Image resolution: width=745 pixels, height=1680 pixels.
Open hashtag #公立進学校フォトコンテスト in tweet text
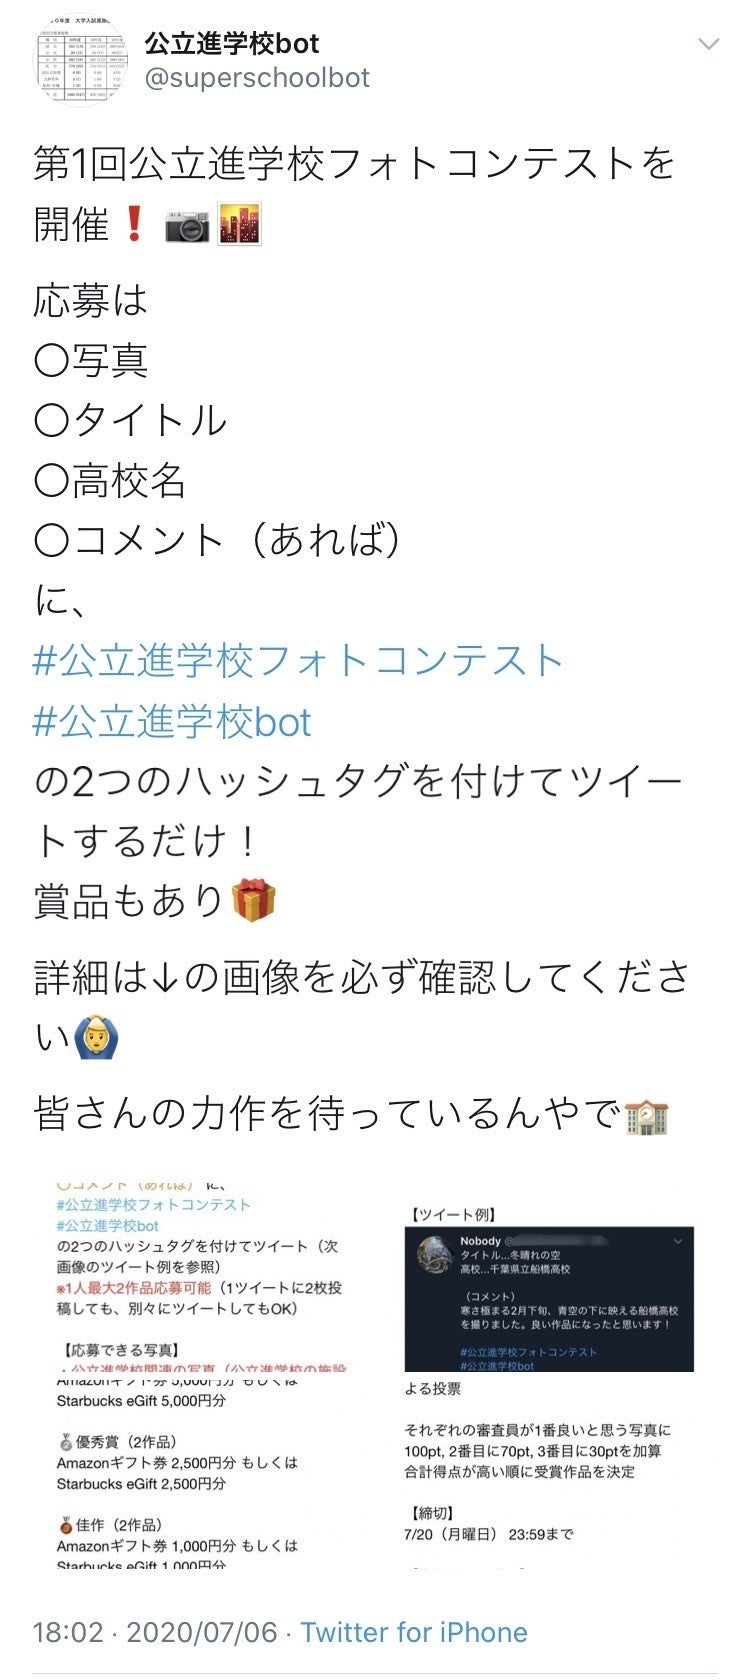(x=298, y=661)
